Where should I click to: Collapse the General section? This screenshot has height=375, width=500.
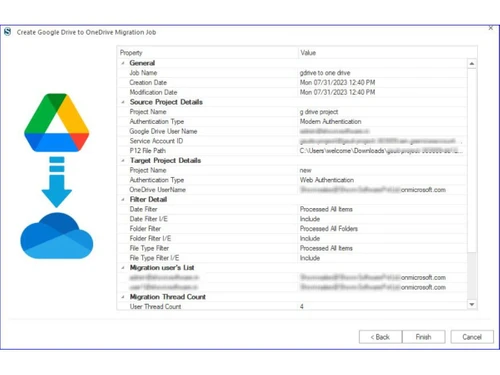(x=123, y=63)
